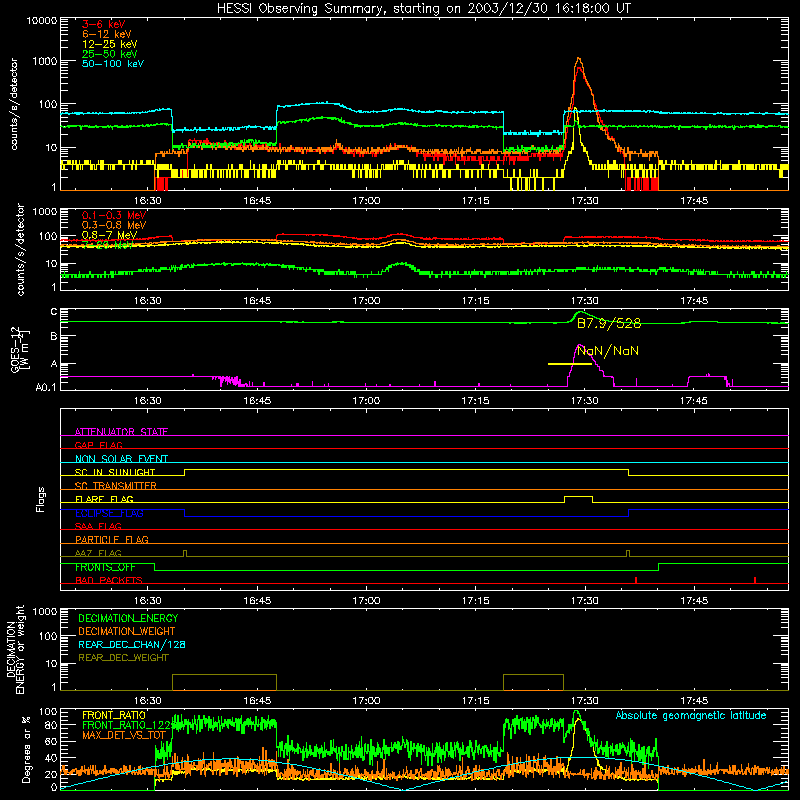
Task: Select the 3-6 keV legend label
Action: [103, 24]
